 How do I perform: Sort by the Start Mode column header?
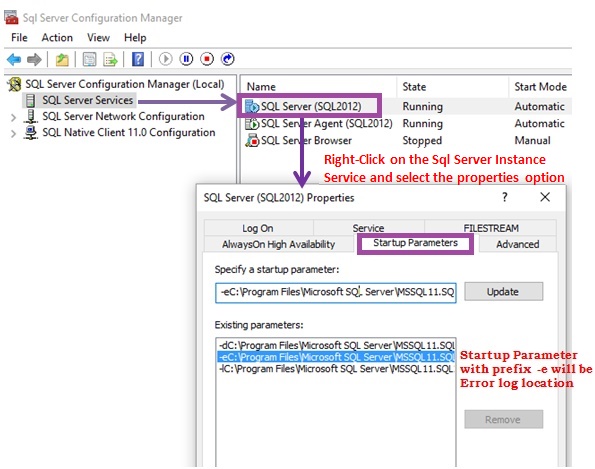[x=540, y=87]
